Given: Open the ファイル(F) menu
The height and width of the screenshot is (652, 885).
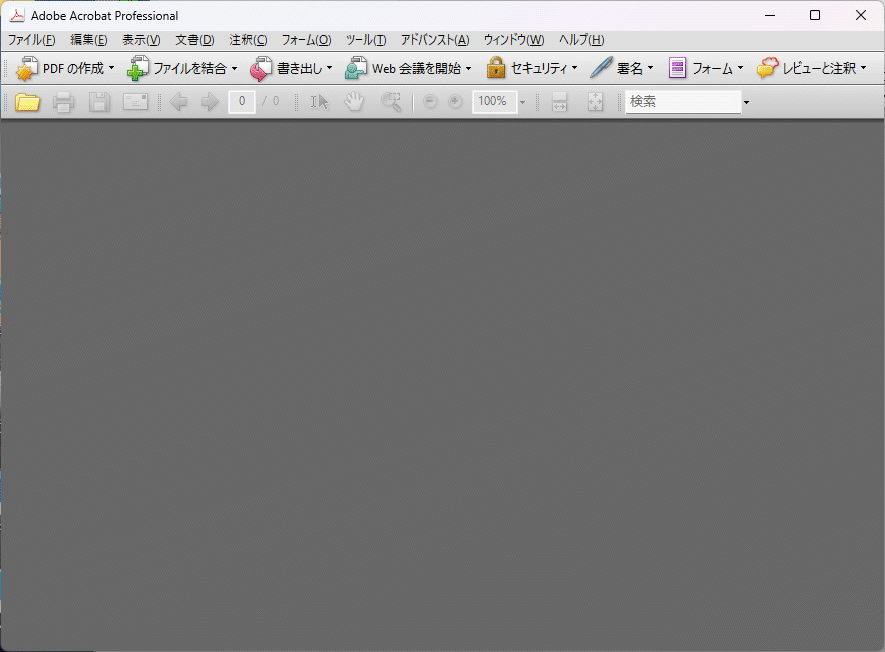Looking at the screenshot, I should point(31,40).
